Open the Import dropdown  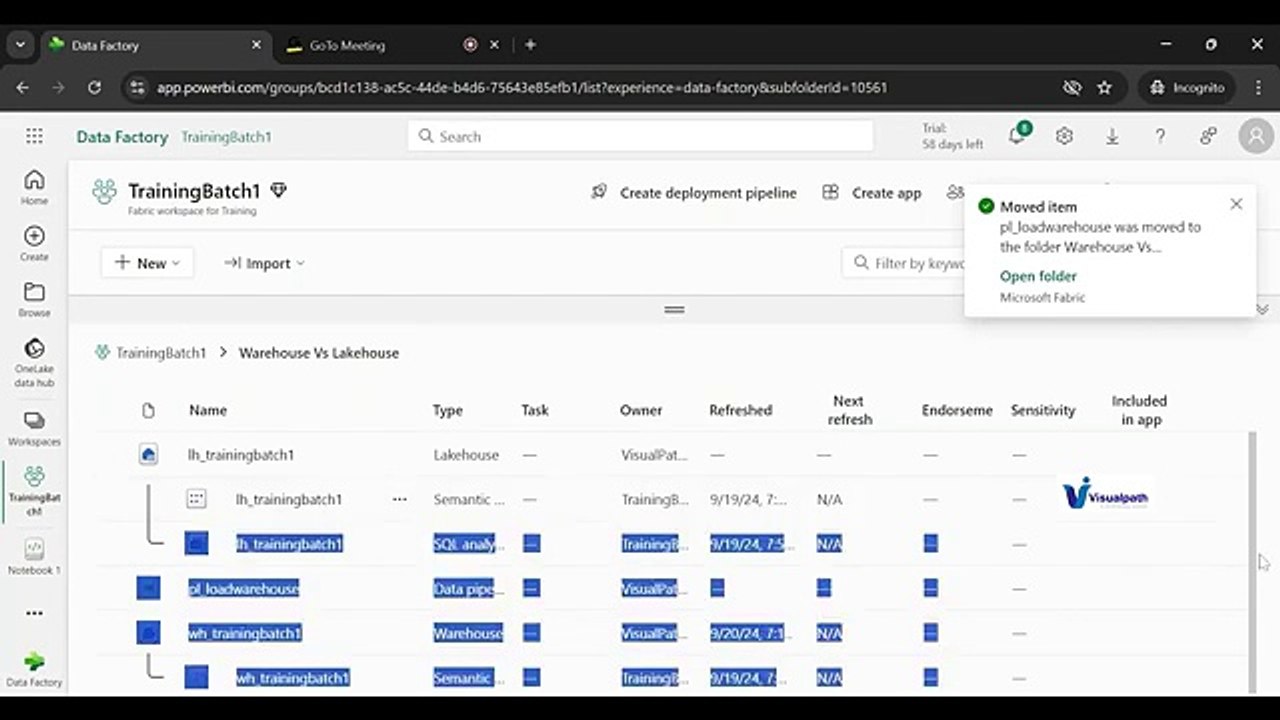[264, 263]
